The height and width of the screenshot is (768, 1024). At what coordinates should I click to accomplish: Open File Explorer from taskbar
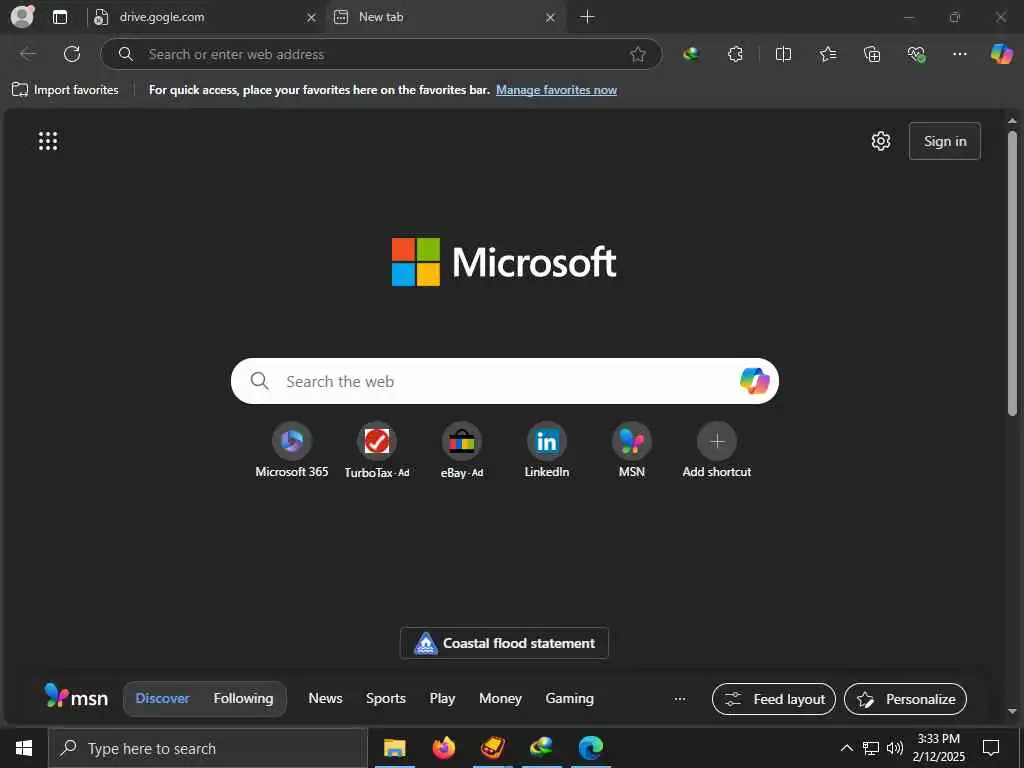[394, 748]
